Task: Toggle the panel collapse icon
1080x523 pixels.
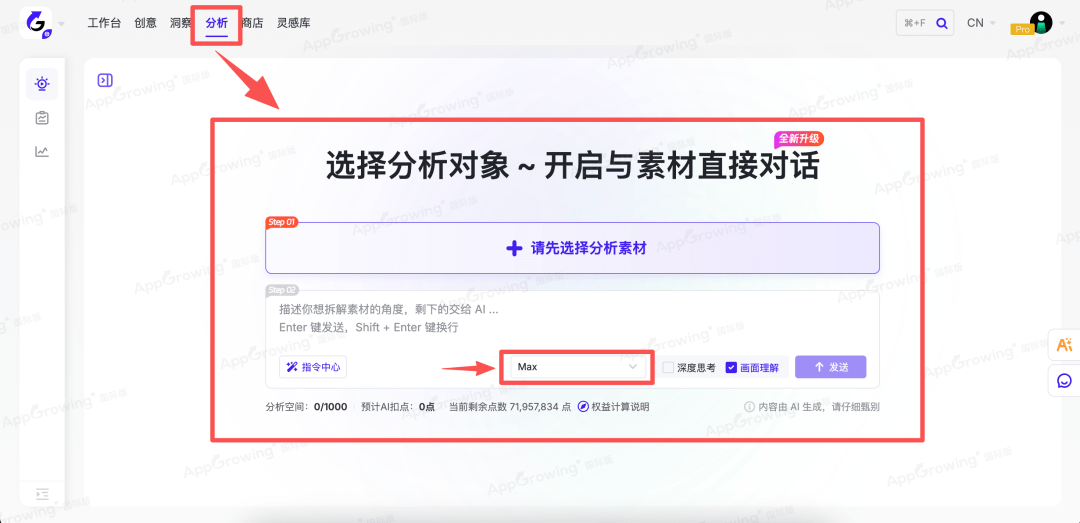Action: pyautogui.click(x=105, y=81)
